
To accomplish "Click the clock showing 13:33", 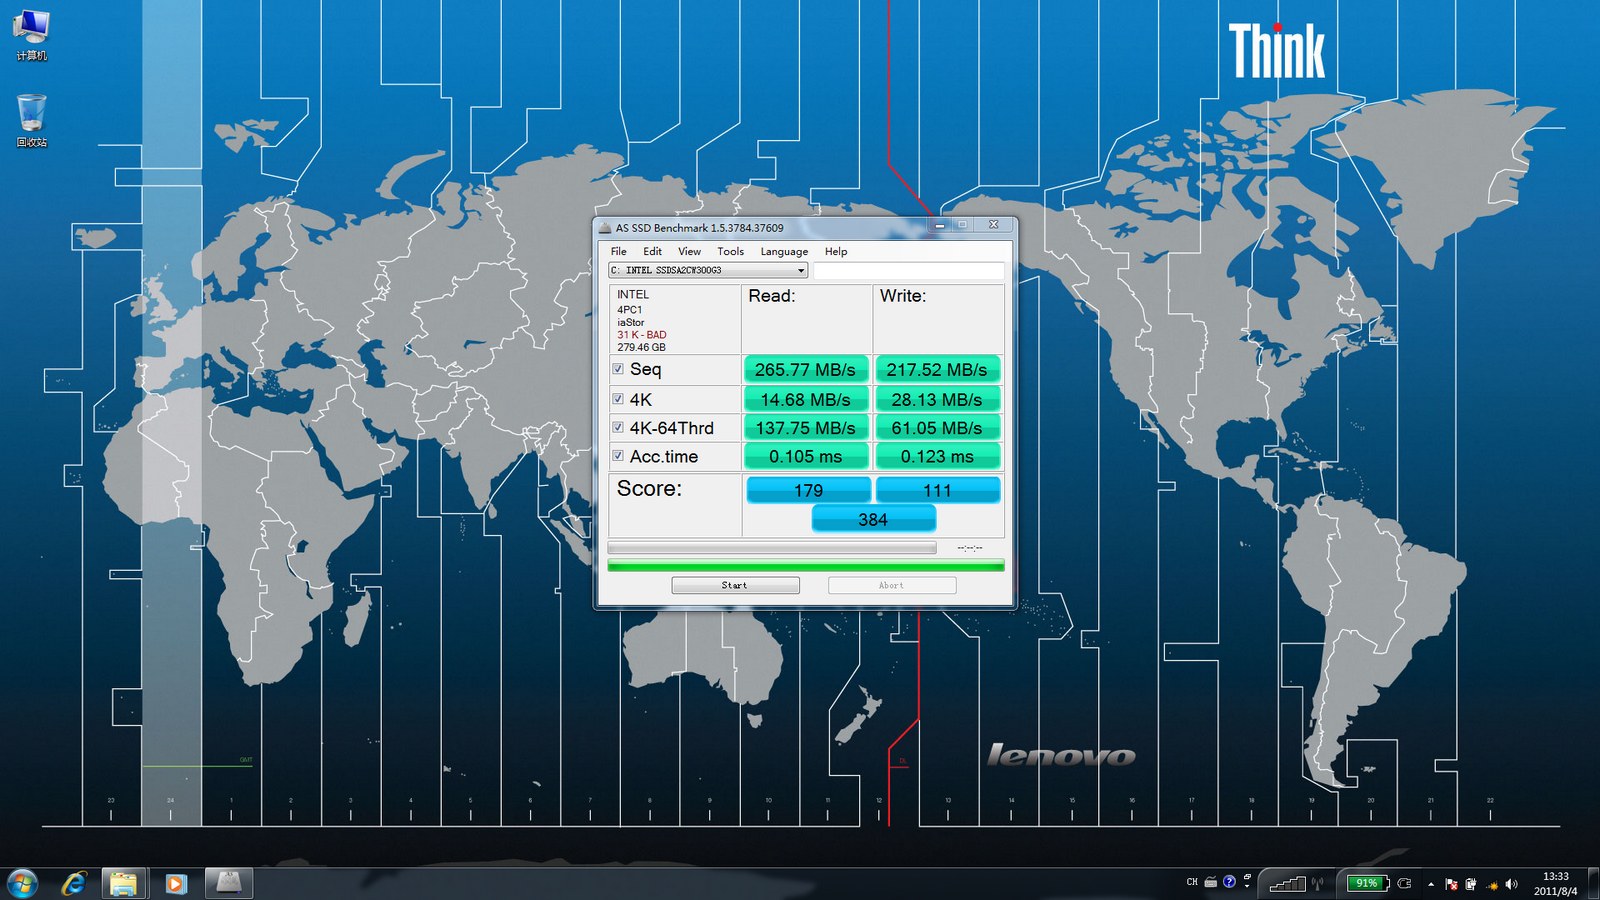I will 1556,876.
